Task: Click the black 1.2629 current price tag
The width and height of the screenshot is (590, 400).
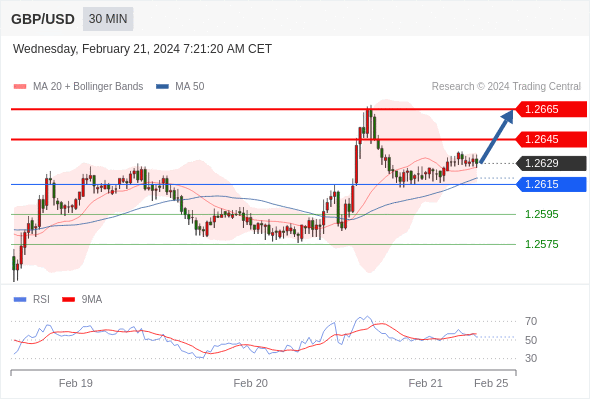Action: (551, 163)
